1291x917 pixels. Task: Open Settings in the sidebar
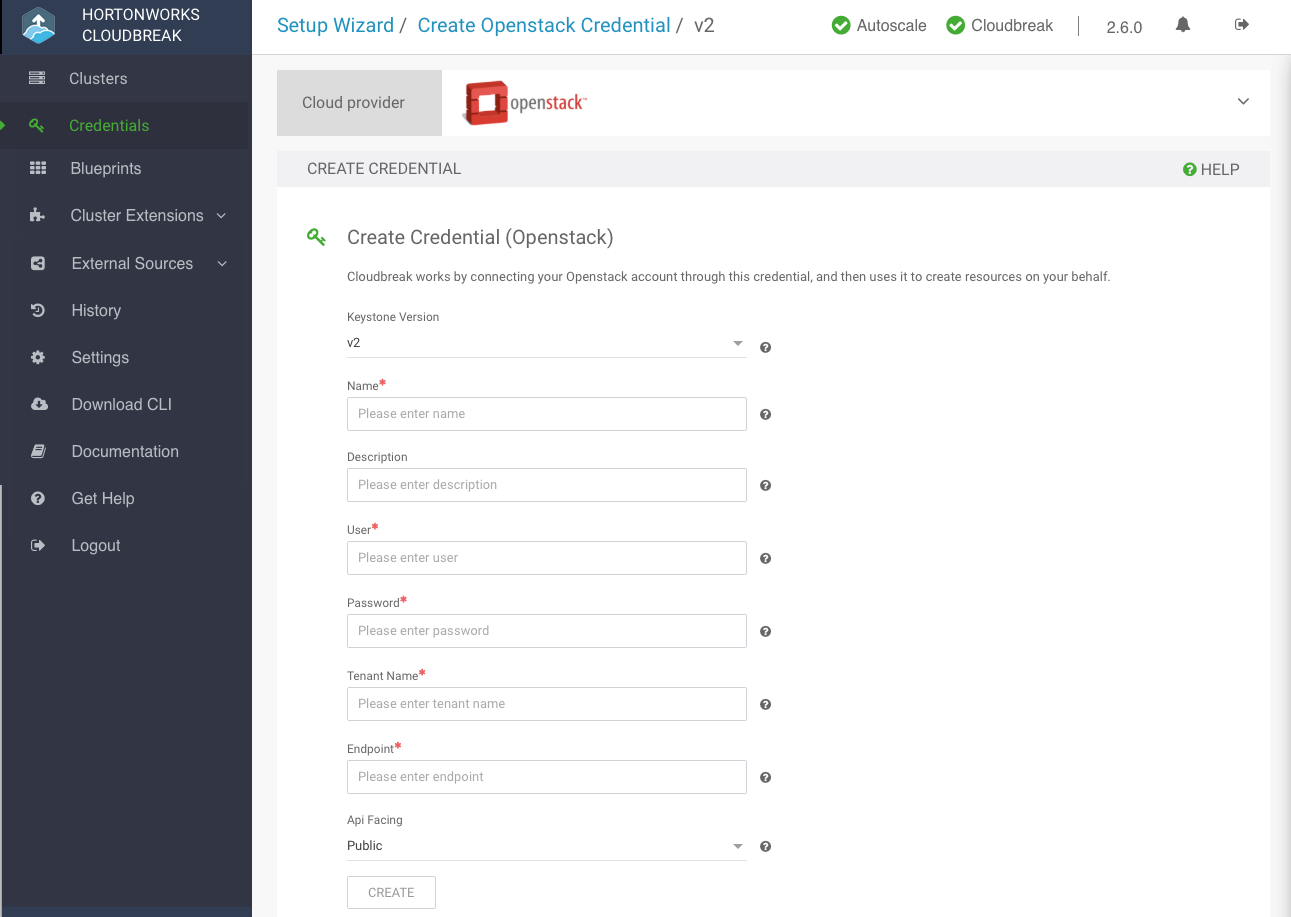(100, 358)
